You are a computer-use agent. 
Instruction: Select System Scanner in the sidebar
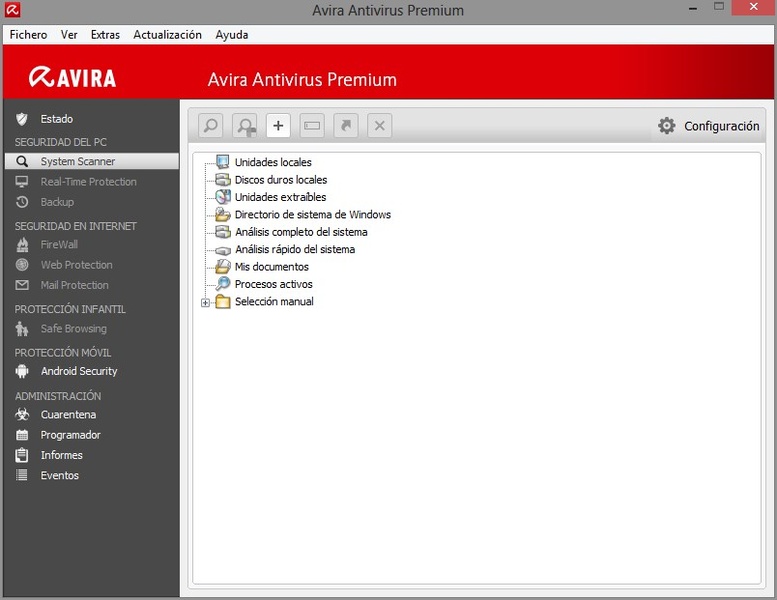click(x=91, y=162)
